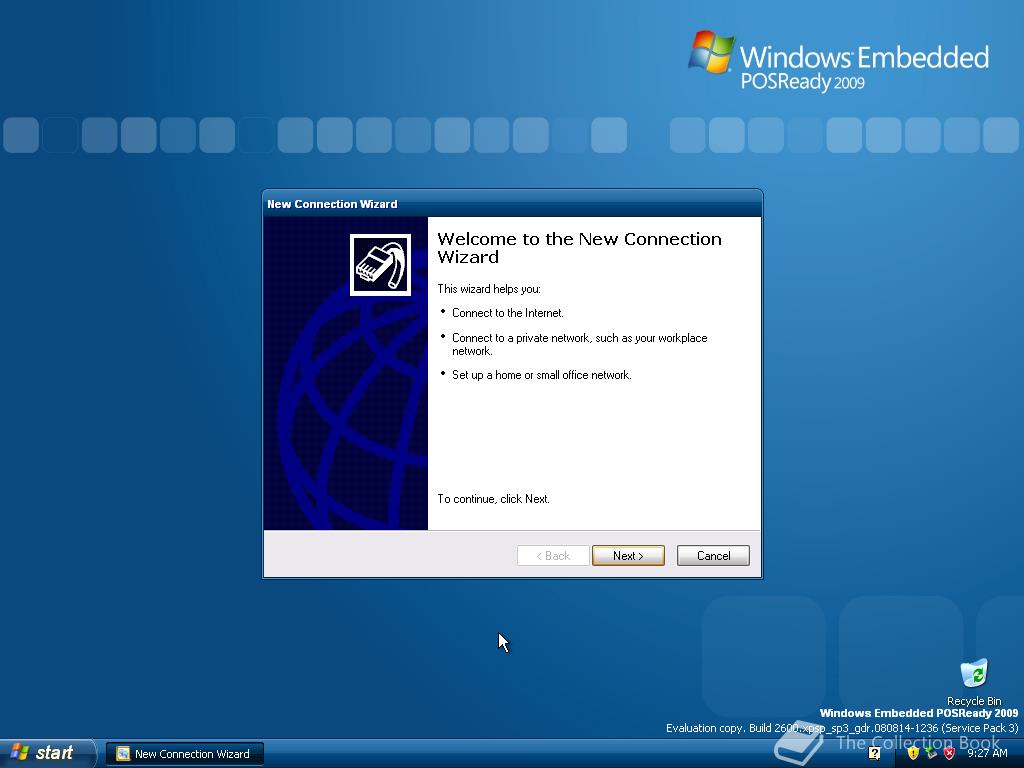
Task: Click the Next button in the wizard
Action: click(x=628, y=555)
